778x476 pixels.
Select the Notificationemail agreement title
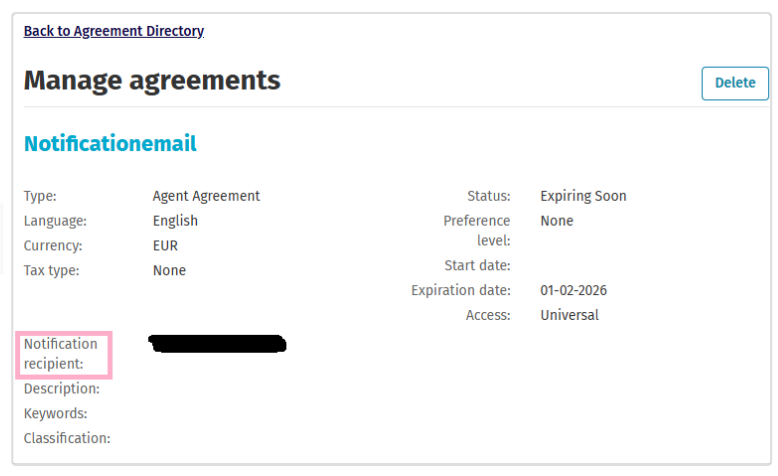click(110, 144)
